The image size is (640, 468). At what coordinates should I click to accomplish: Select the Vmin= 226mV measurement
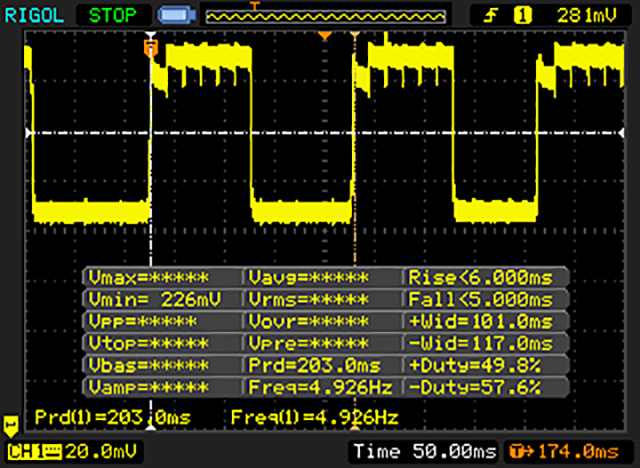161,299
